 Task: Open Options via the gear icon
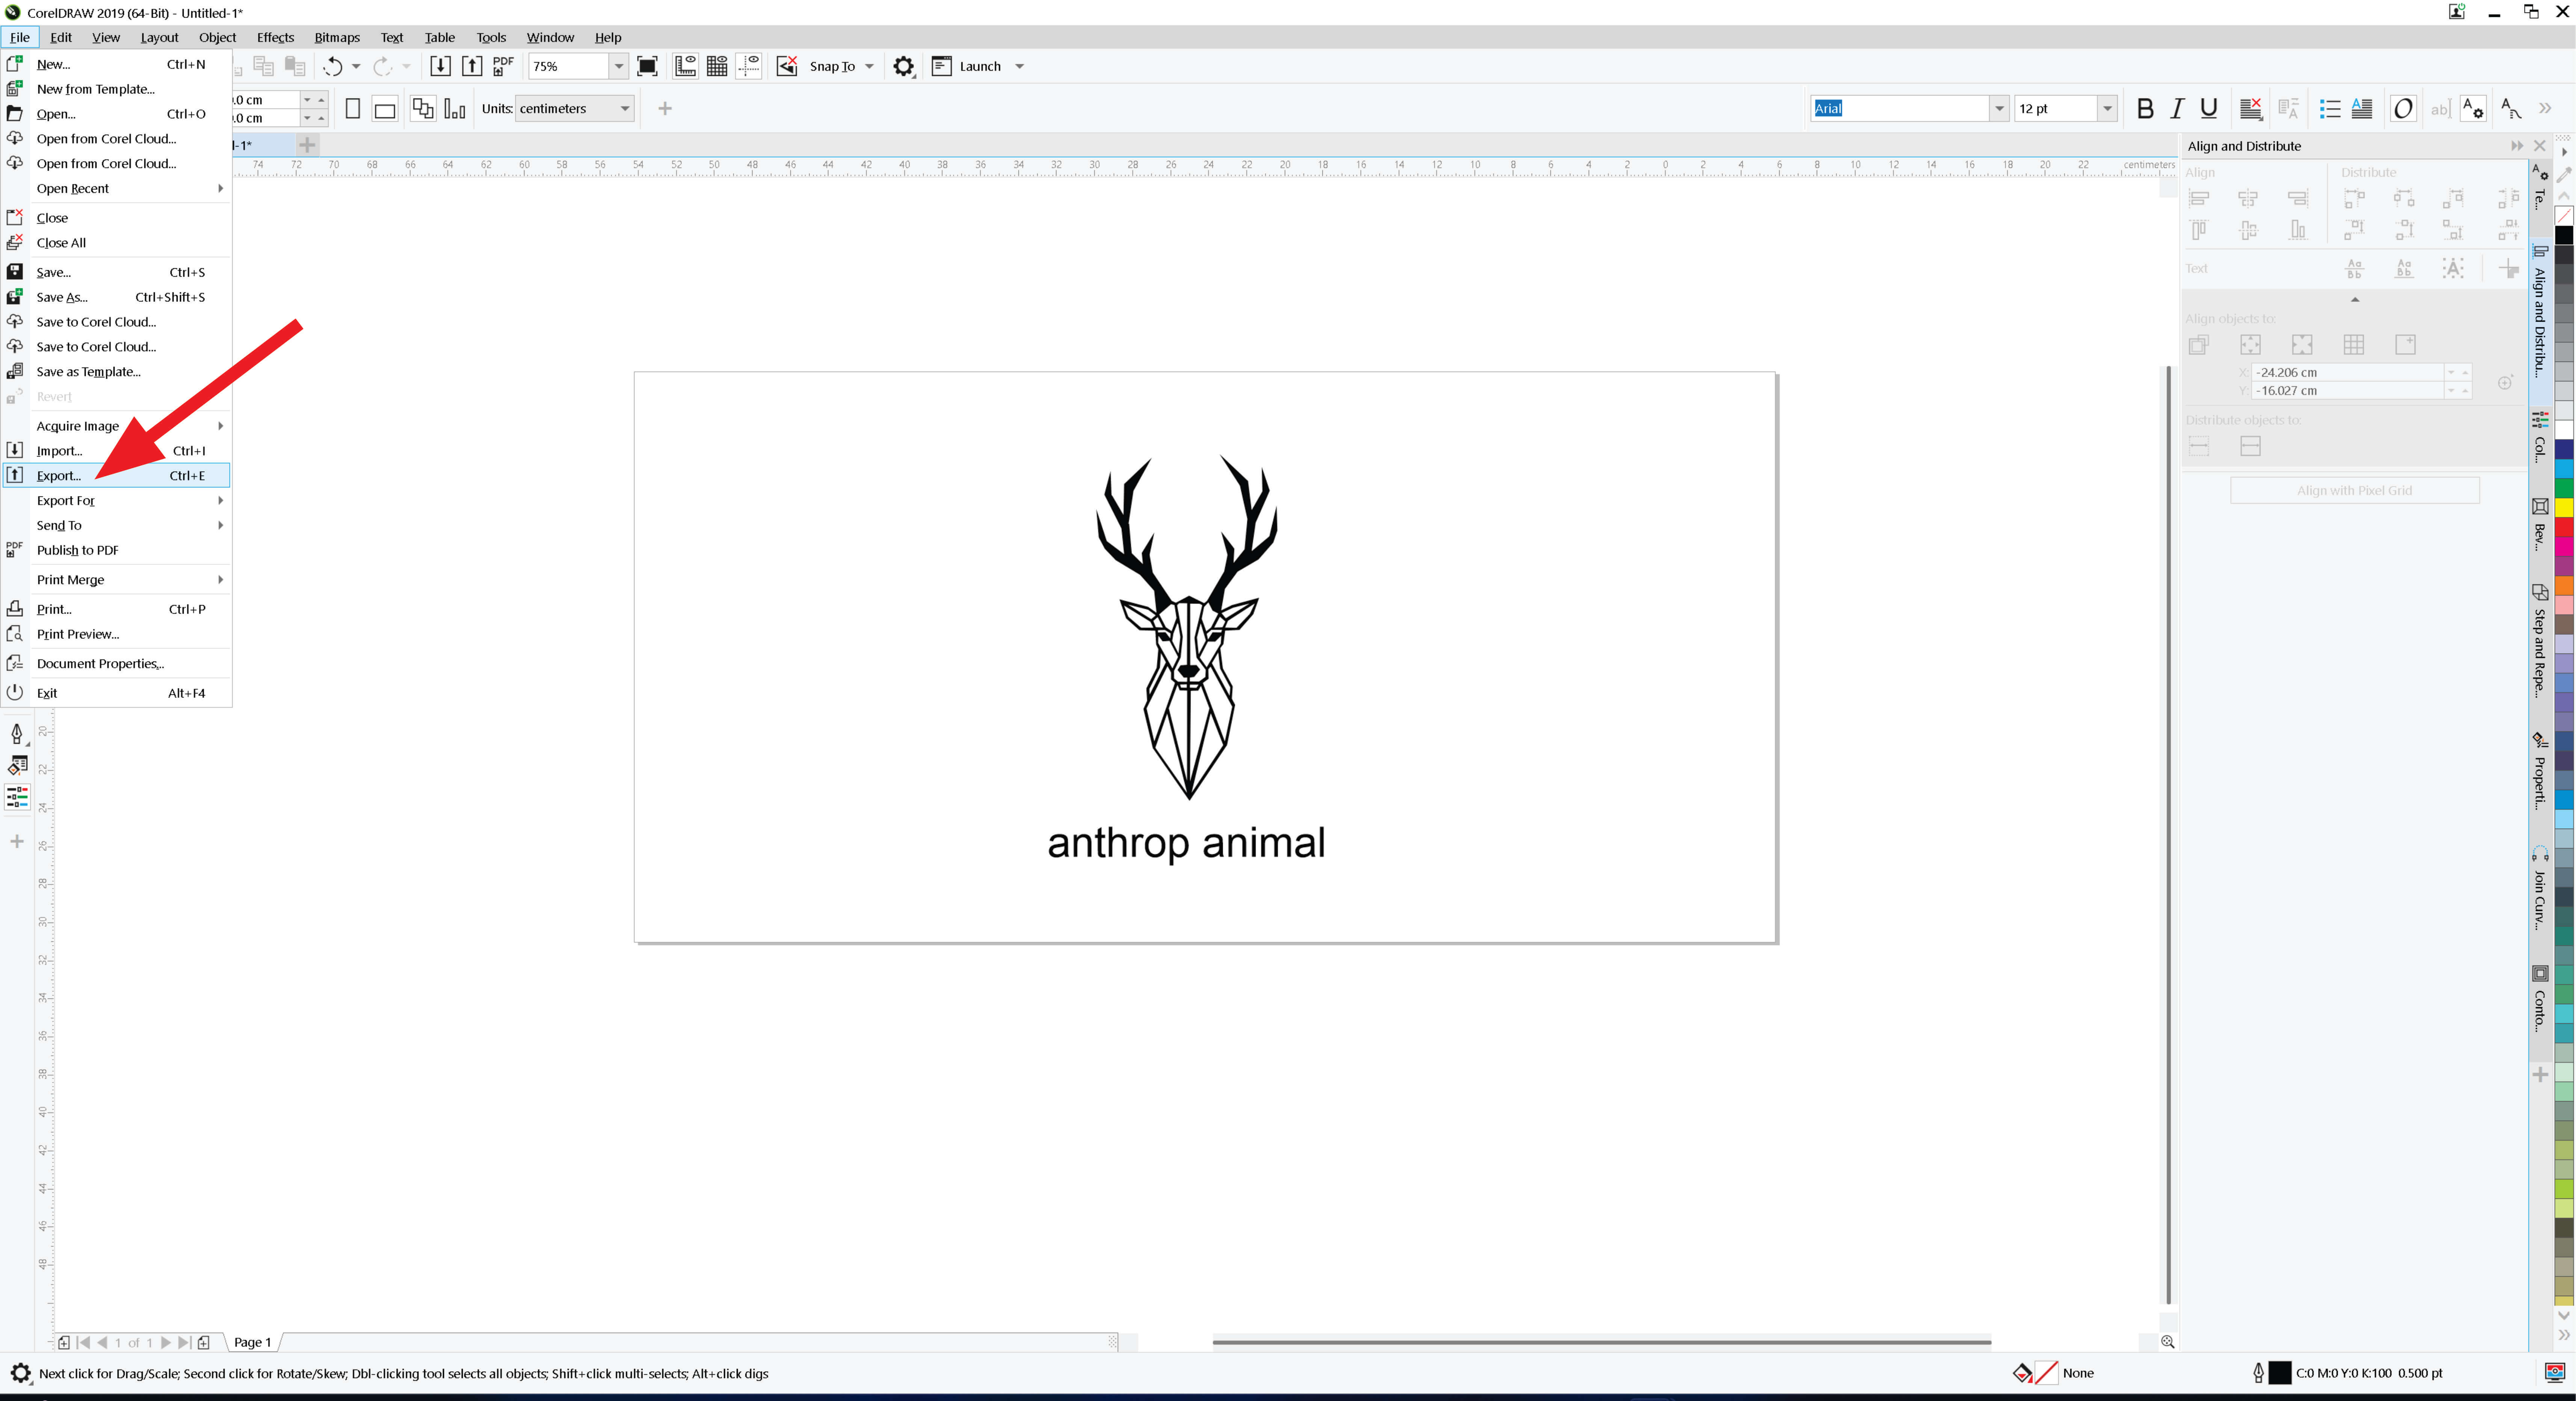pos(903,66)
